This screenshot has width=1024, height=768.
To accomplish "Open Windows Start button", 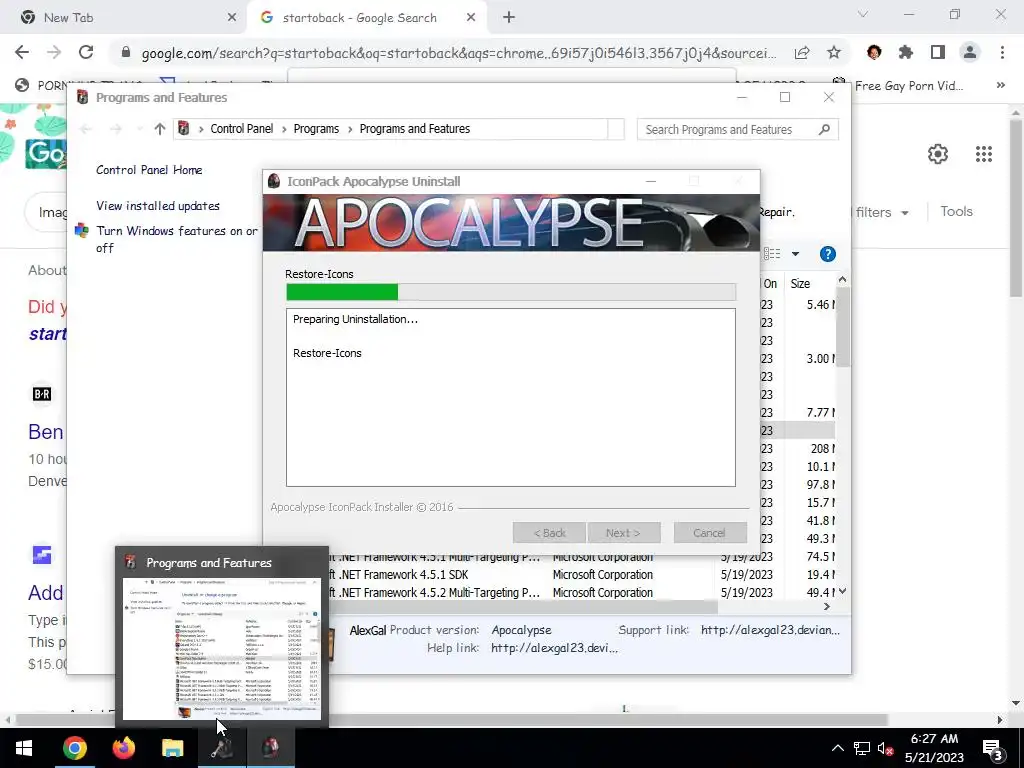I will 24,748.
